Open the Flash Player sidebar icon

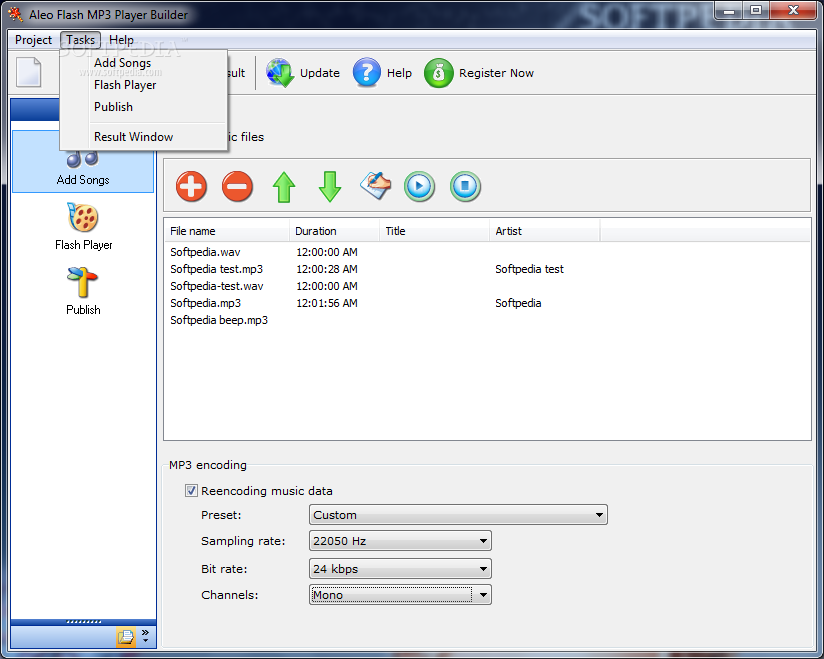[x=83, y=217]
